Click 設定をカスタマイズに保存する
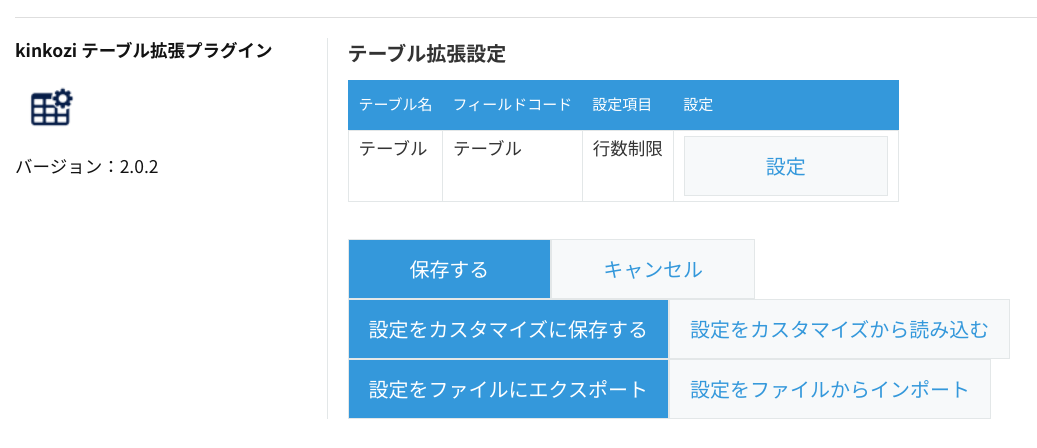This screenshot has height=448, width=1037. click(508, 330)
